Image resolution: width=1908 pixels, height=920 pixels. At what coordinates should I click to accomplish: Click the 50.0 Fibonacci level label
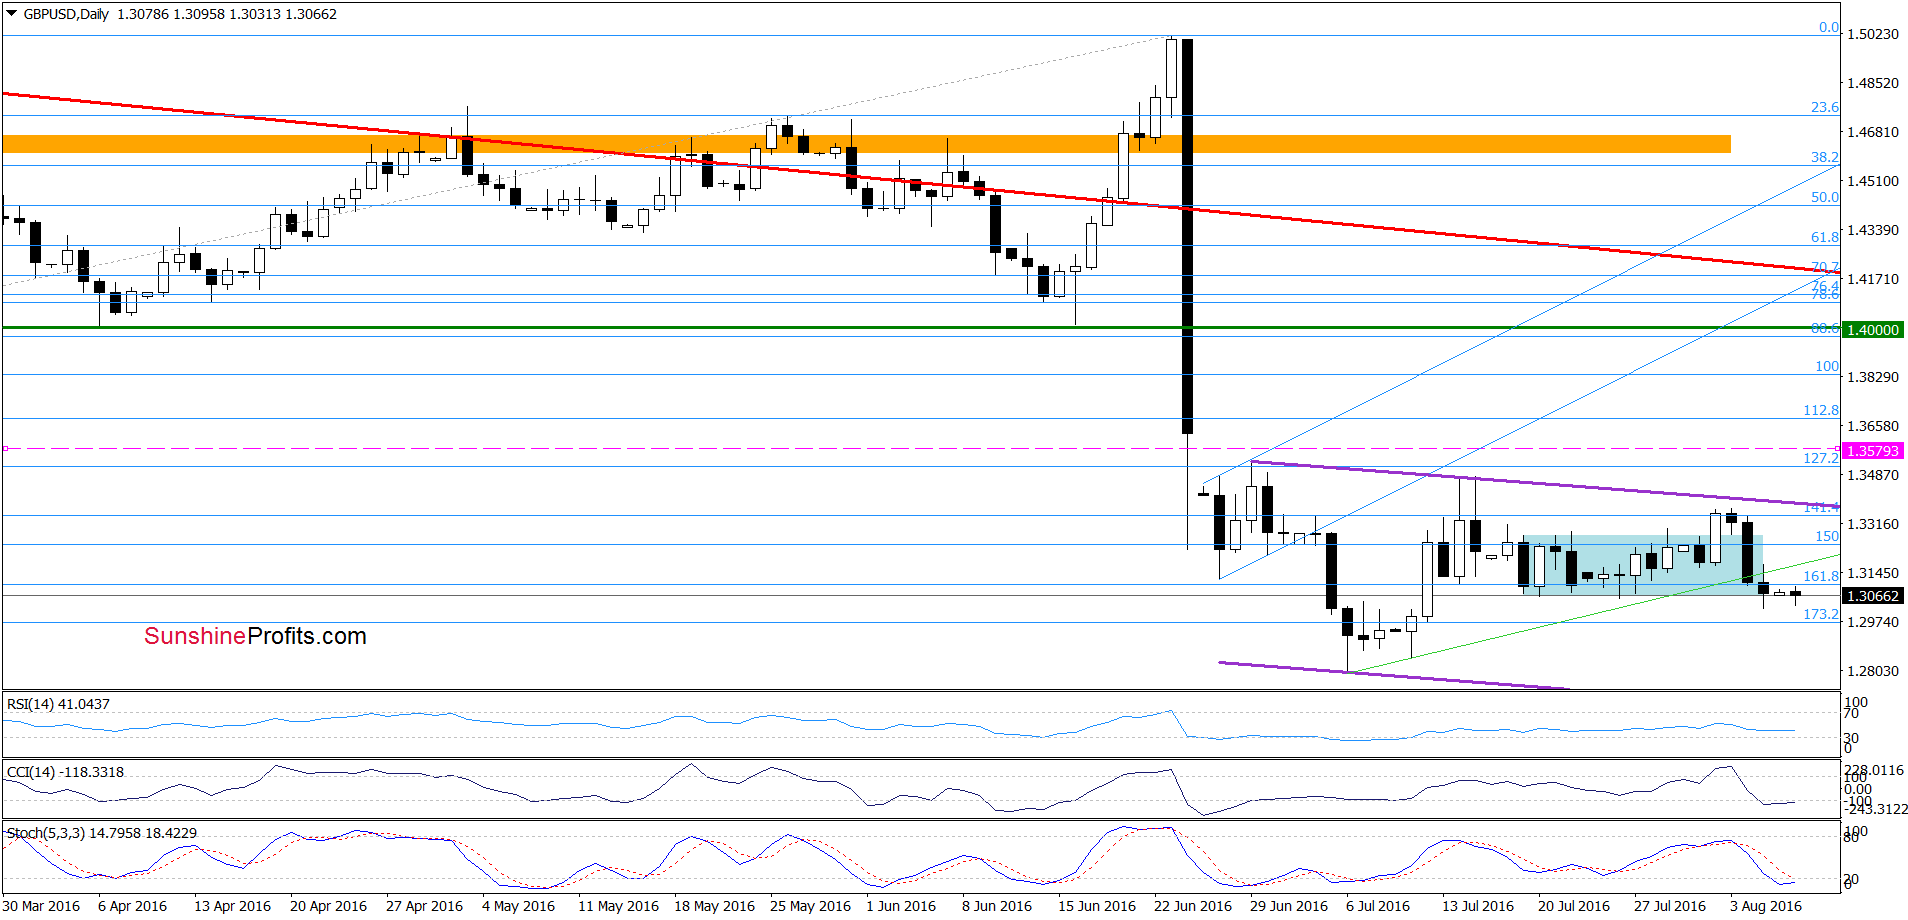[x=1825, y=197]
